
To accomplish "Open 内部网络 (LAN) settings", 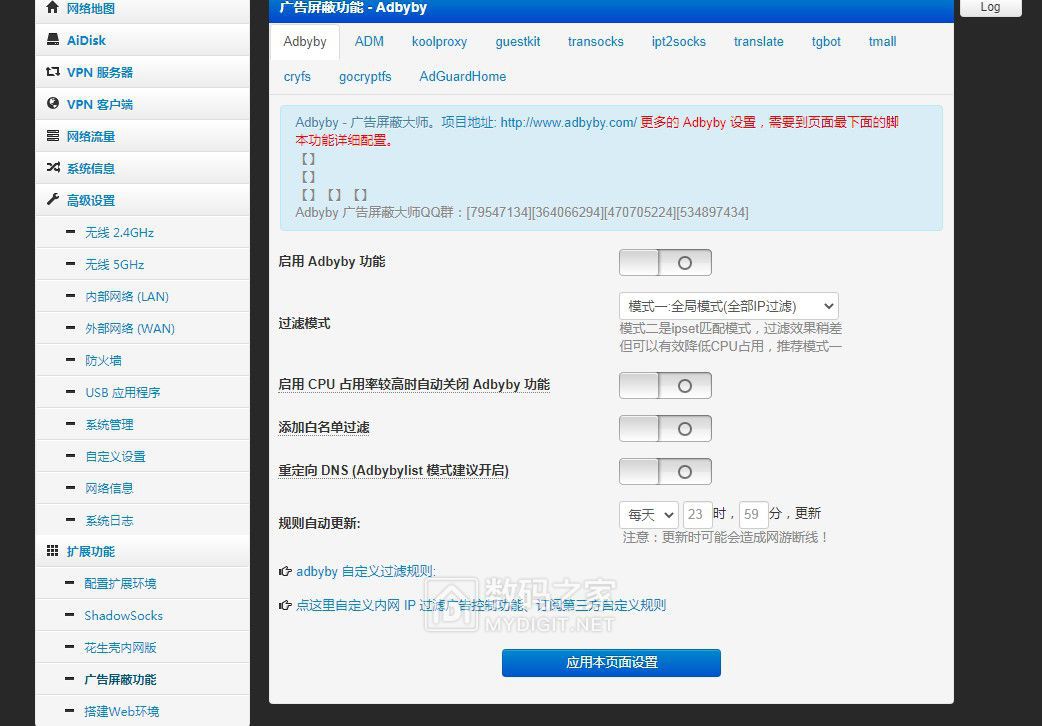I will 142,296.
